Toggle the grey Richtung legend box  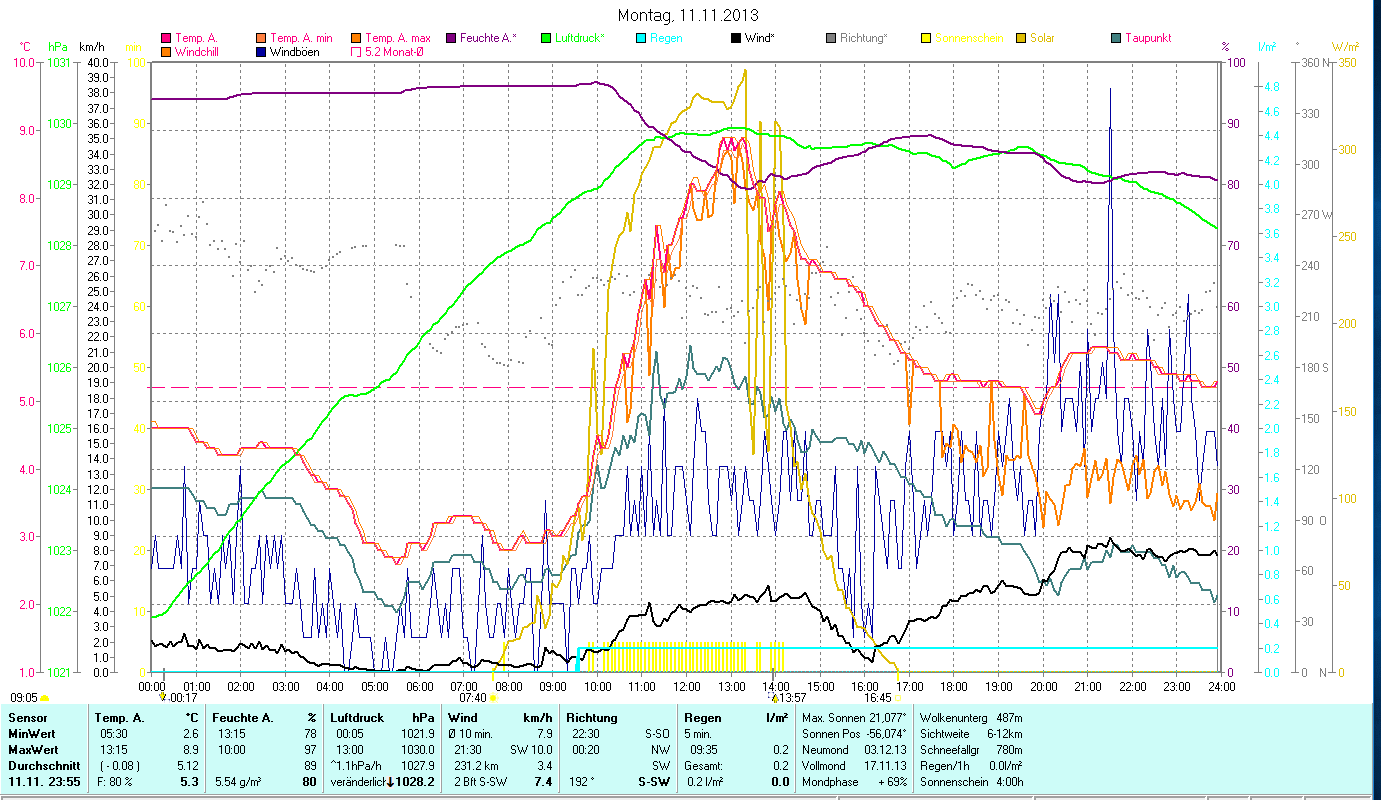(830, 39)
